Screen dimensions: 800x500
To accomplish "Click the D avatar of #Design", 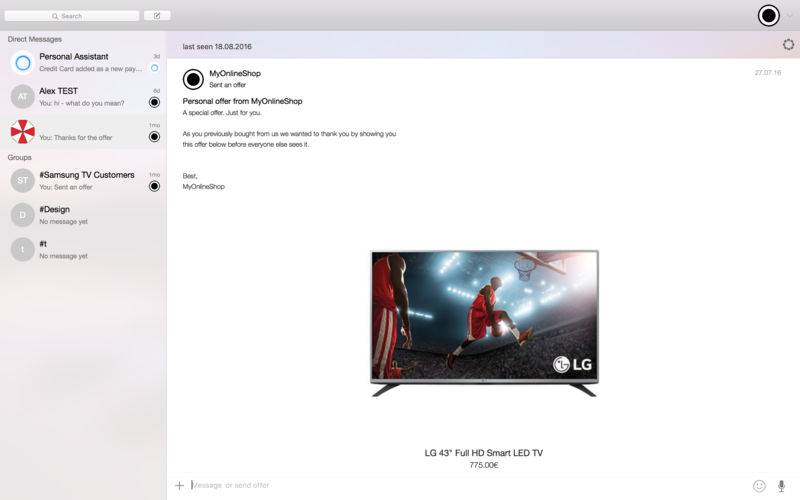I will tap(22, 215).
